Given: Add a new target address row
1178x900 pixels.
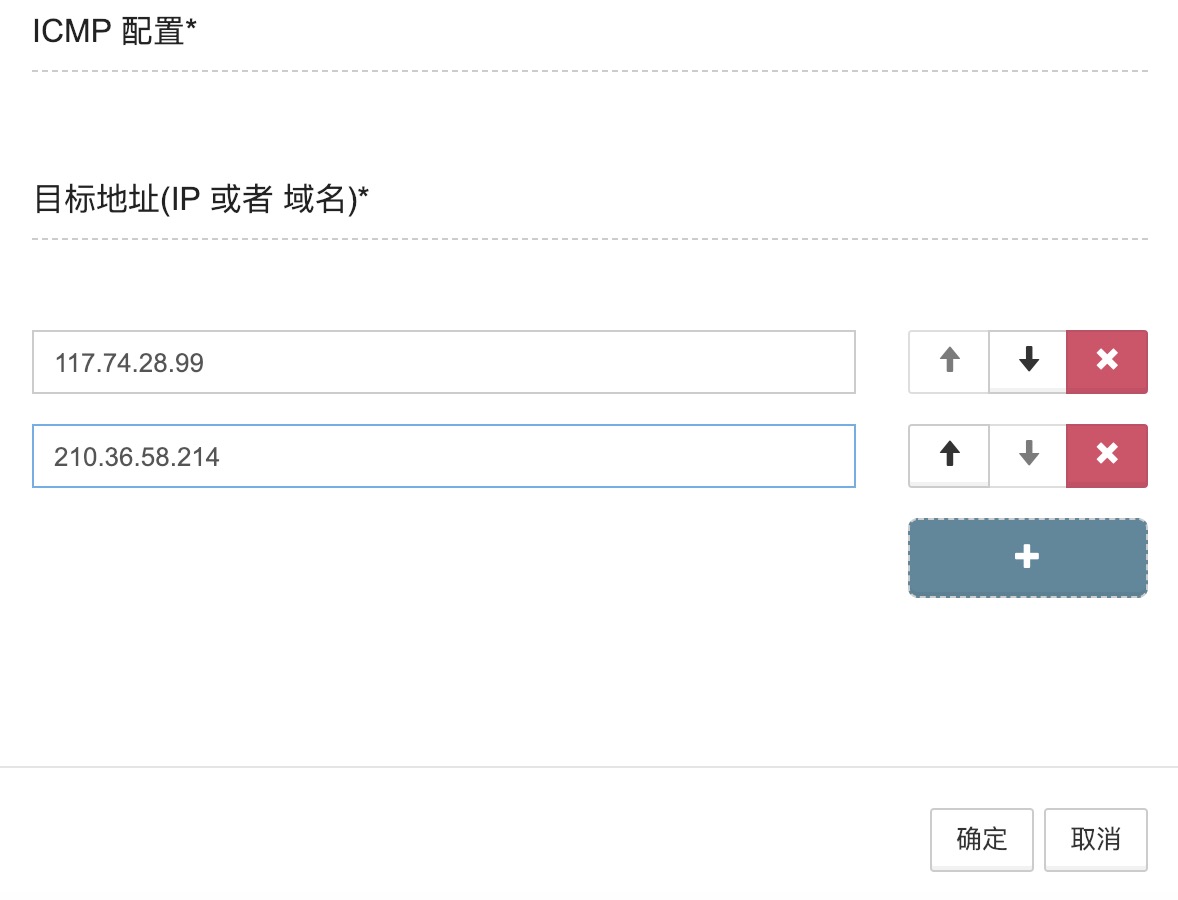Looking at the screenshot, I should tap(1027, 558).
